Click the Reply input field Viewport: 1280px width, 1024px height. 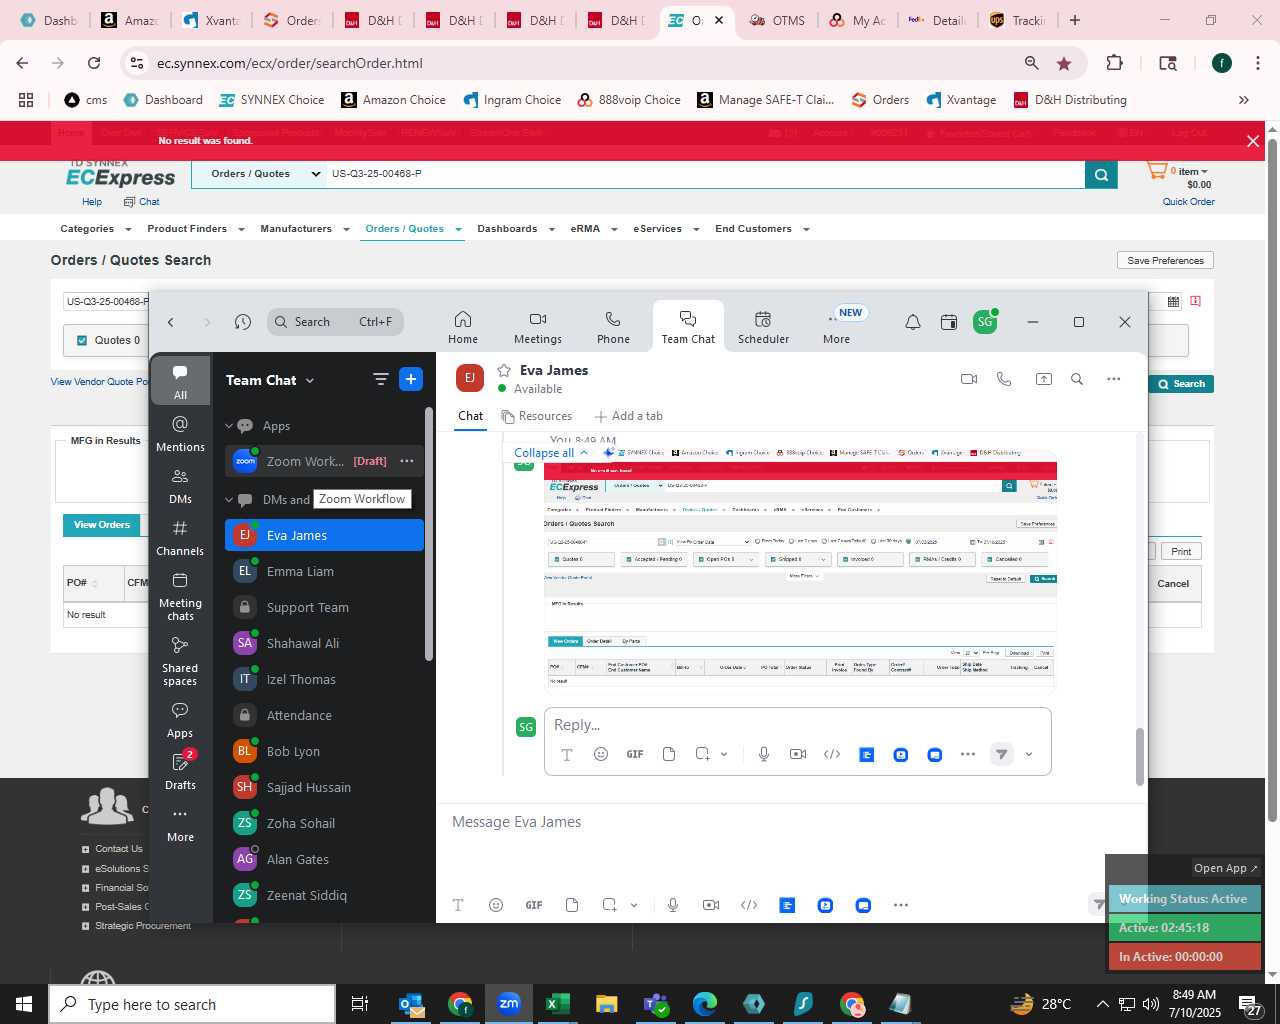click(x=797, y=725)
